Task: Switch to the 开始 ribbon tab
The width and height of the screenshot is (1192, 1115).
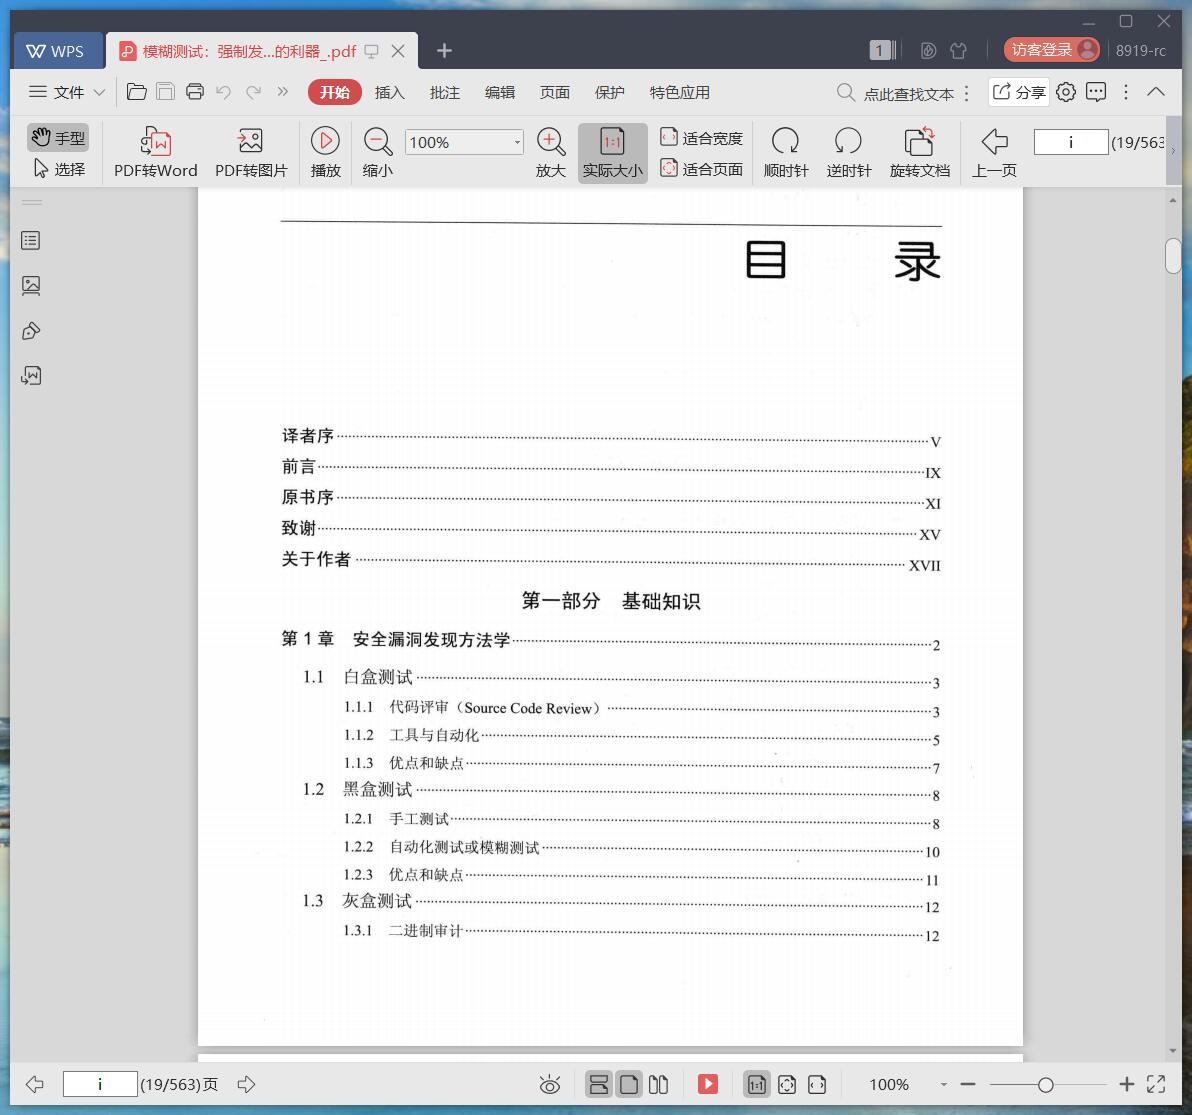Action: tap(334, 92)
